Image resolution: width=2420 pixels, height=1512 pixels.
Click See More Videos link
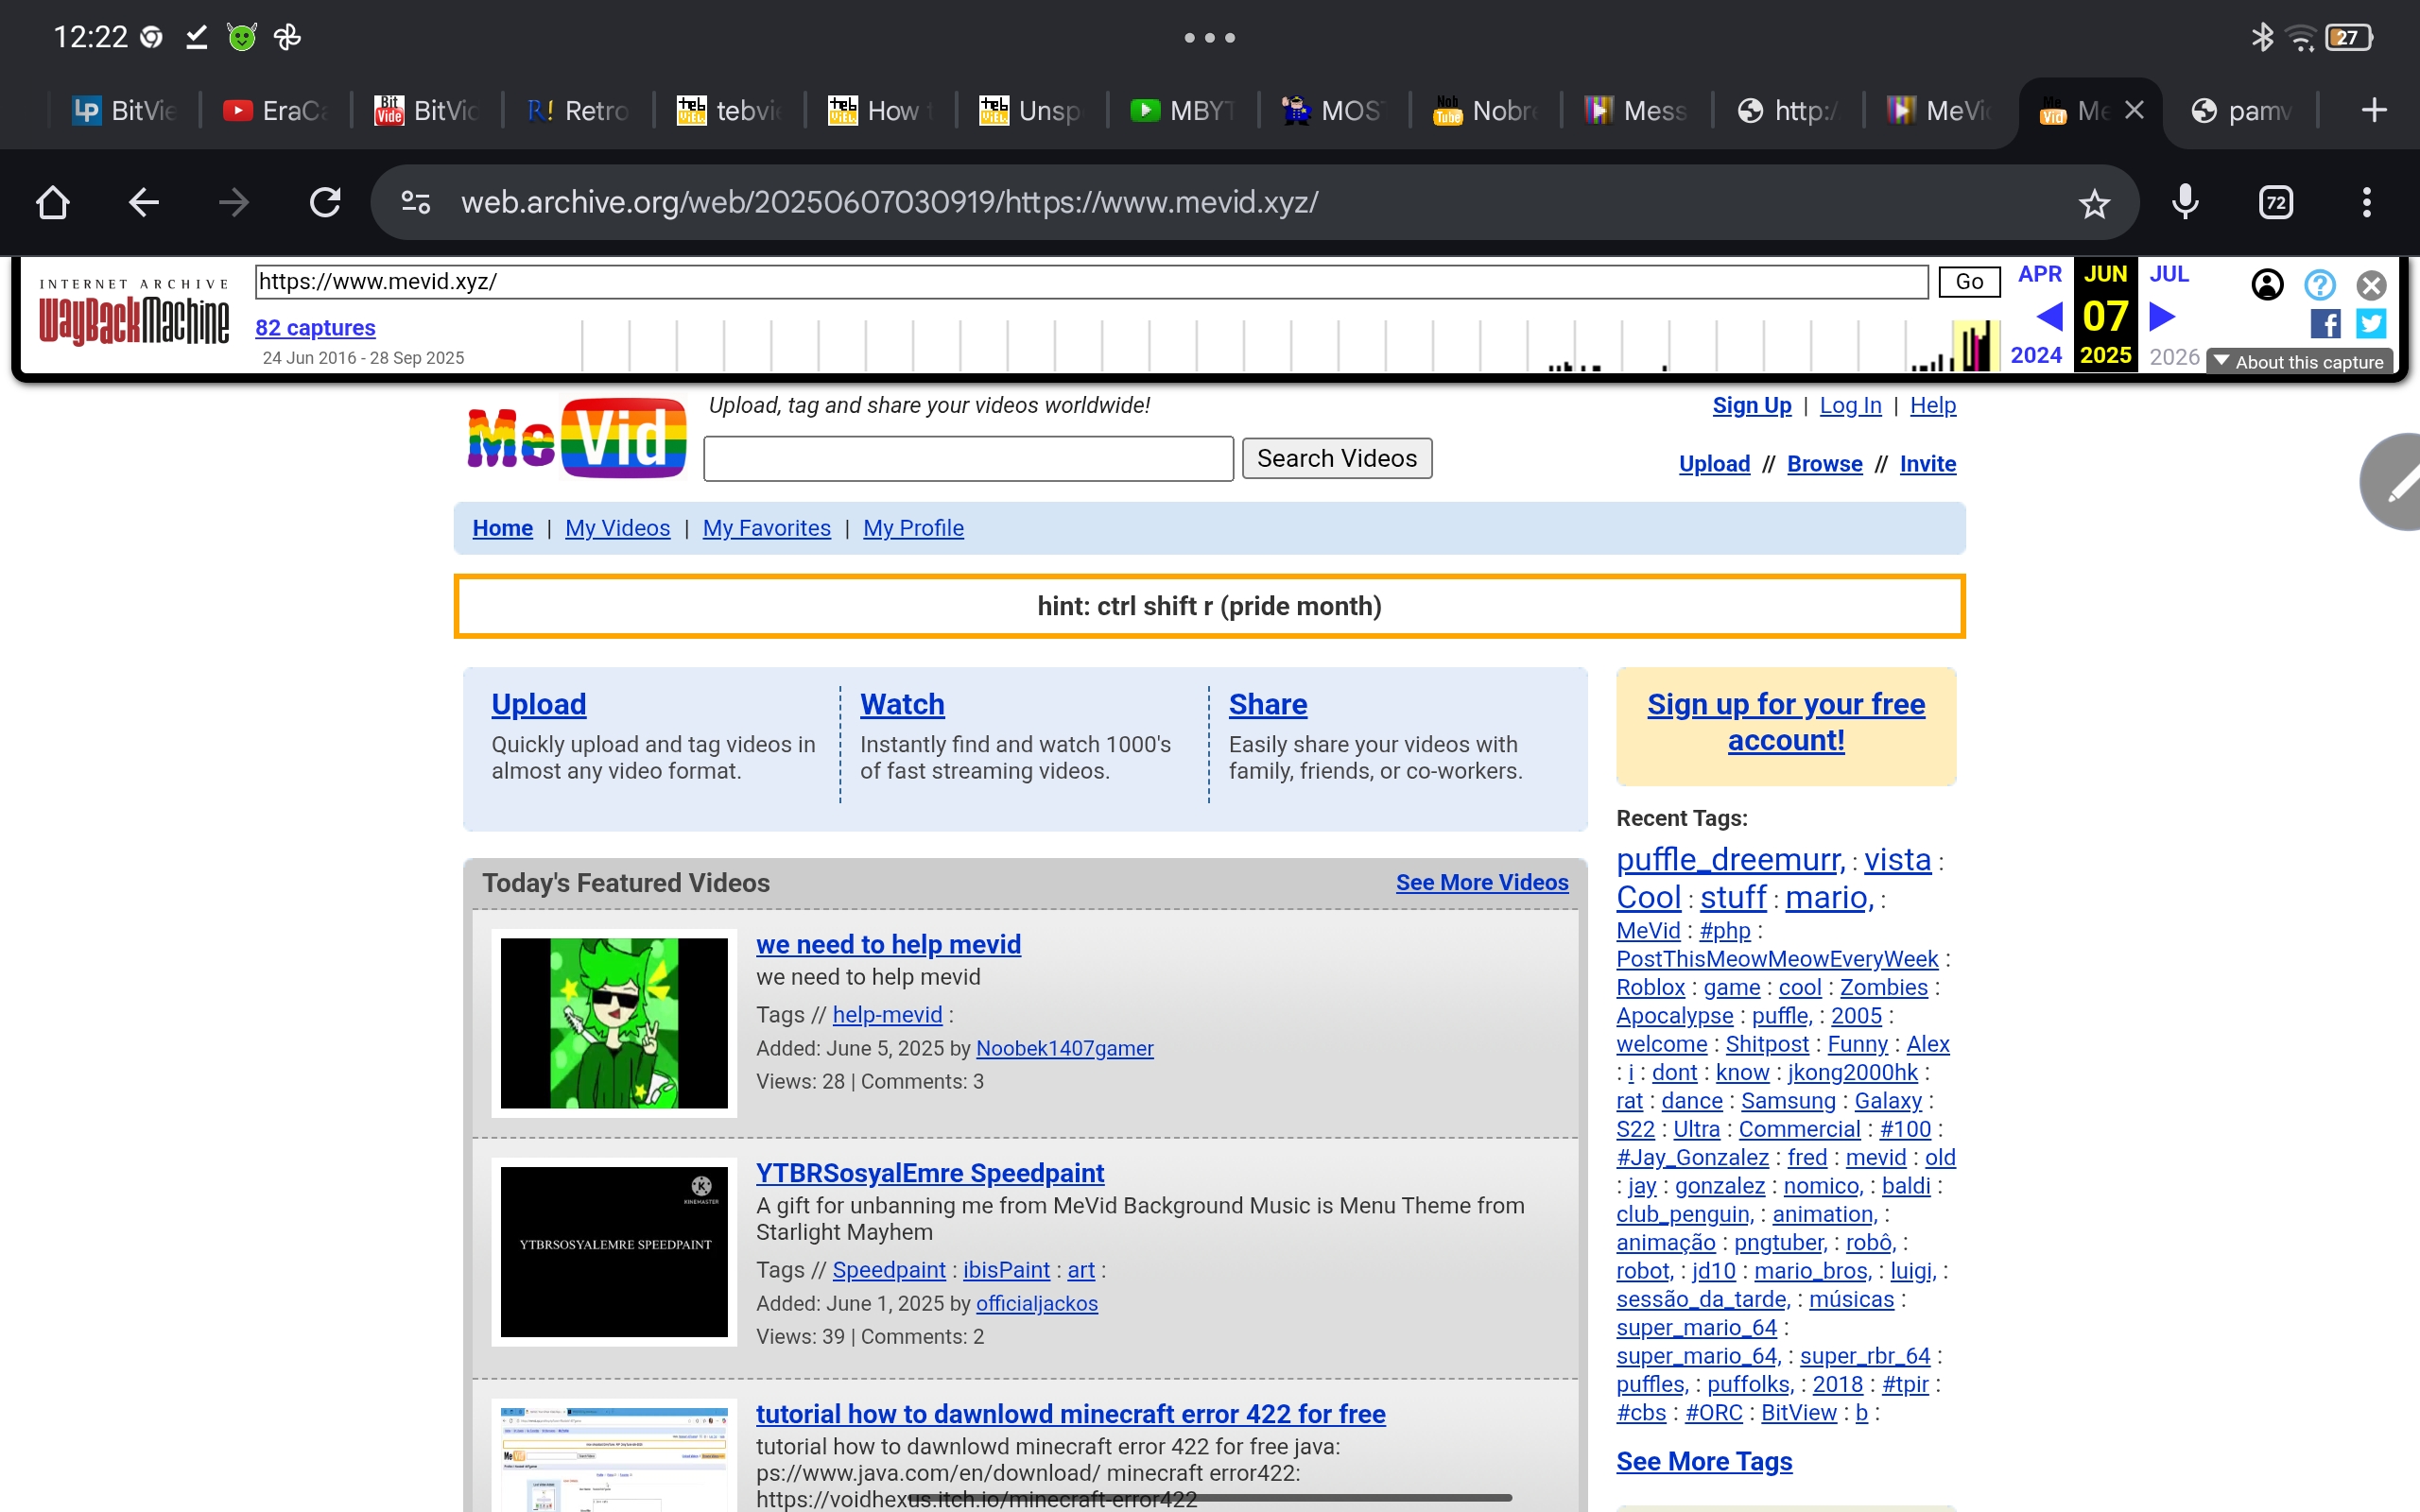1481,882
